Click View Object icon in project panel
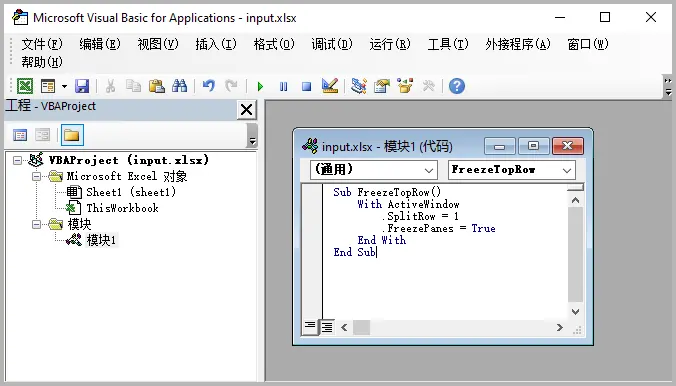The width and height of the screenshot is (676, 386). pos(42,135)
